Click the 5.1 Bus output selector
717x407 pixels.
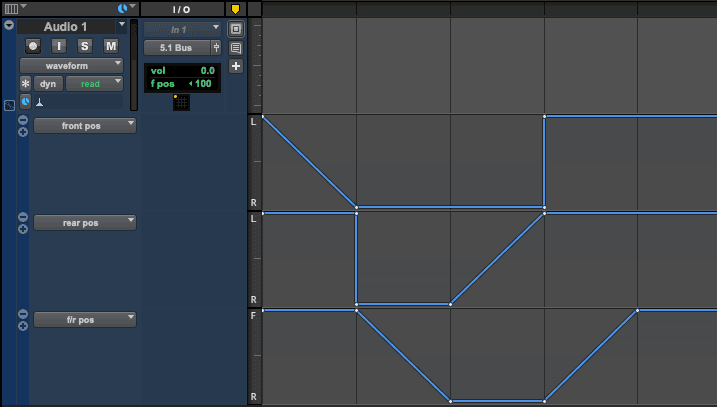[x=175, y=47]
